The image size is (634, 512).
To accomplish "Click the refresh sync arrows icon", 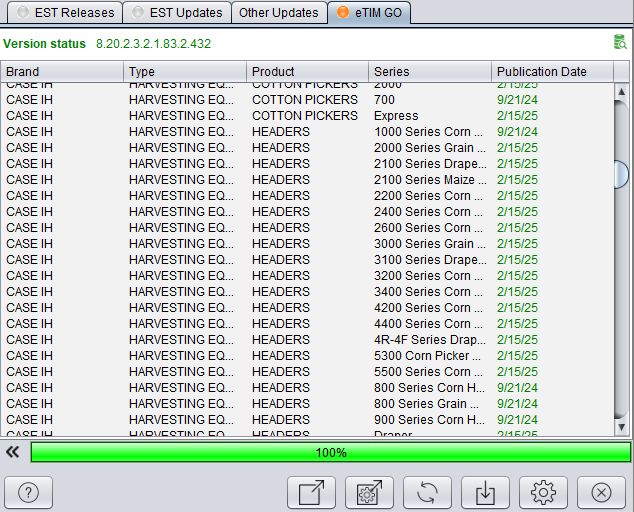I will [427, 493].
